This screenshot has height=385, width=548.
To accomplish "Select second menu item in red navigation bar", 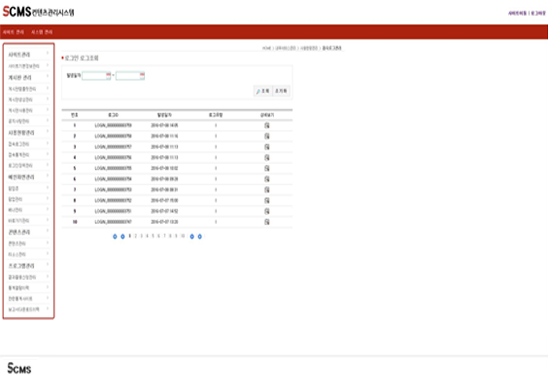I will click(42, 32).
